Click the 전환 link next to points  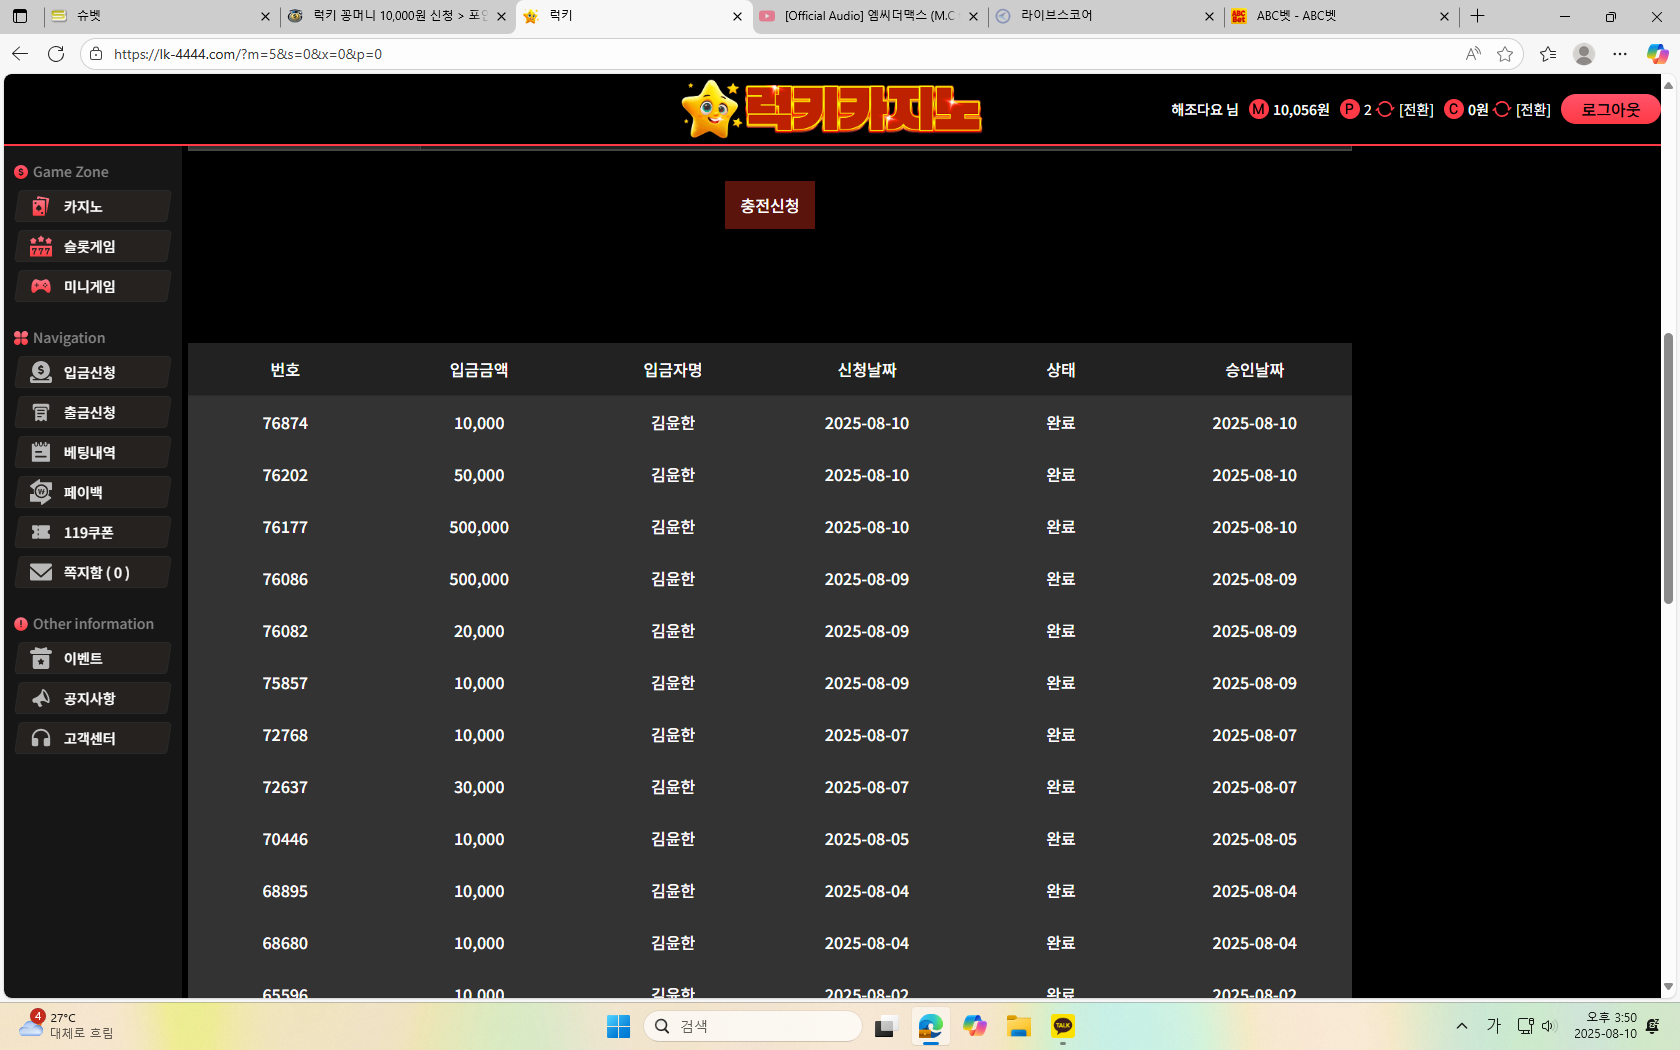(x=1416, y=110)
